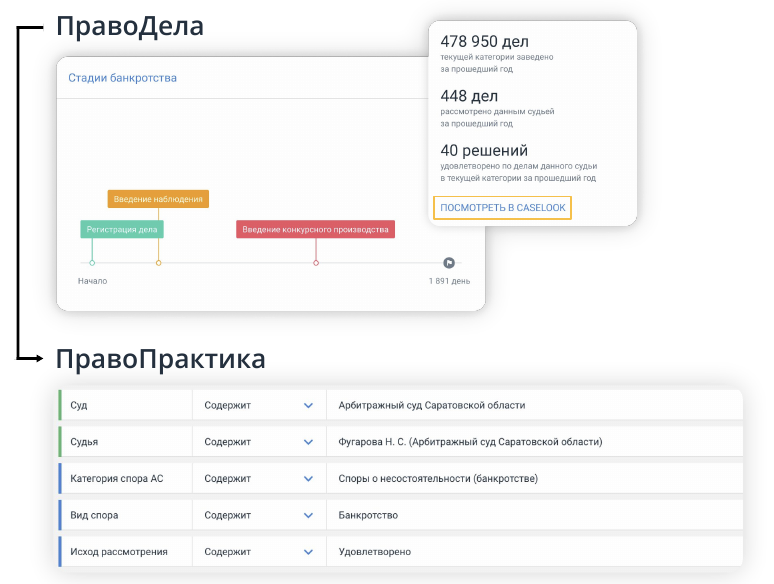
Task: Open the Содержит dropdown in Суд row
Action: (259, 405)
